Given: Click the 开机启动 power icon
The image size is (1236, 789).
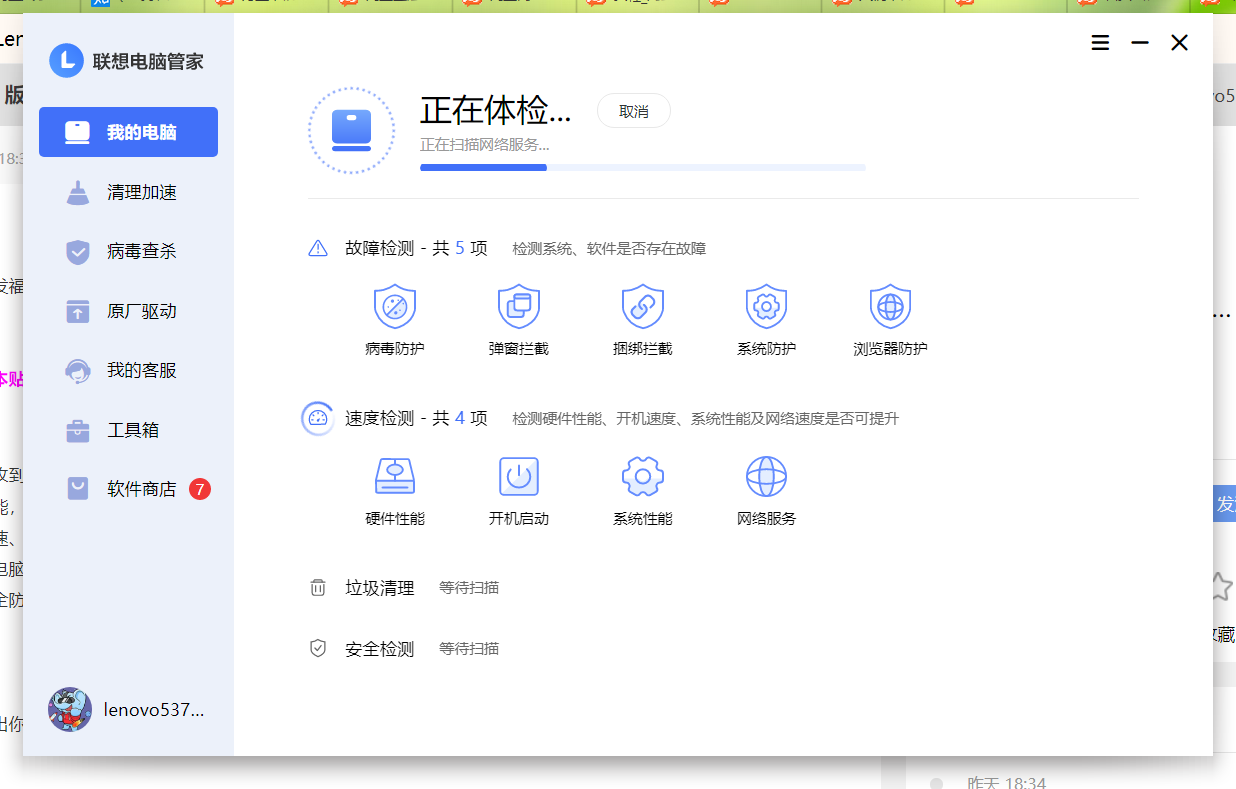Looking at the screenshot, I should click(x=519, y=477).
